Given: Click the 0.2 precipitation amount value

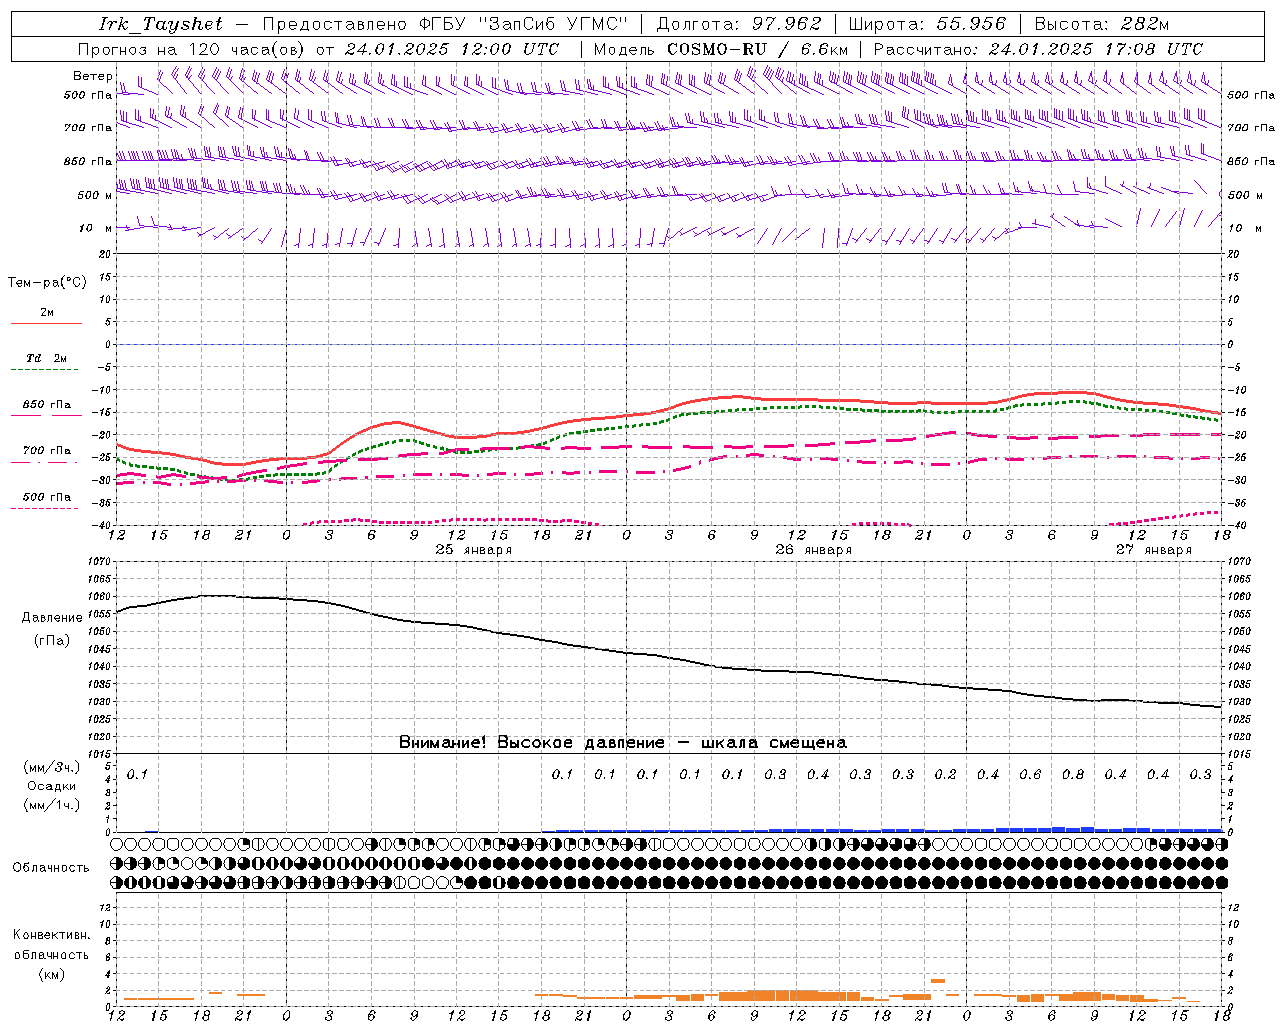Looking at the screenshot, I should point(945,774).
